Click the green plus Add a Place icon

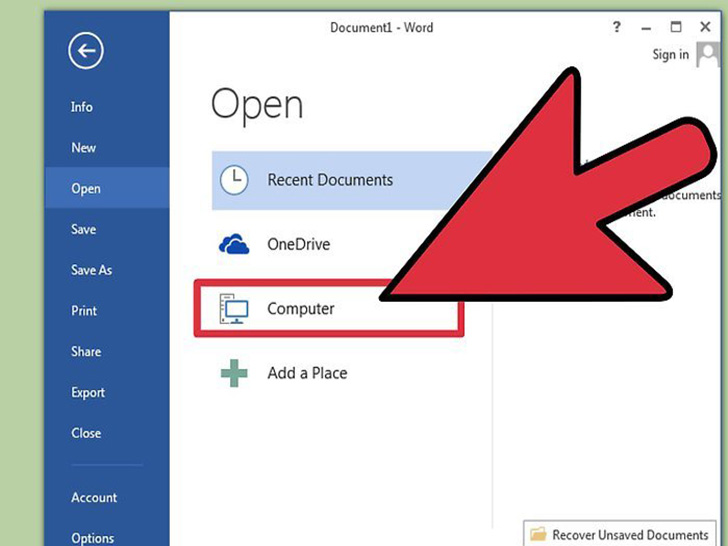pyautogui.click(x=234, y=373)
